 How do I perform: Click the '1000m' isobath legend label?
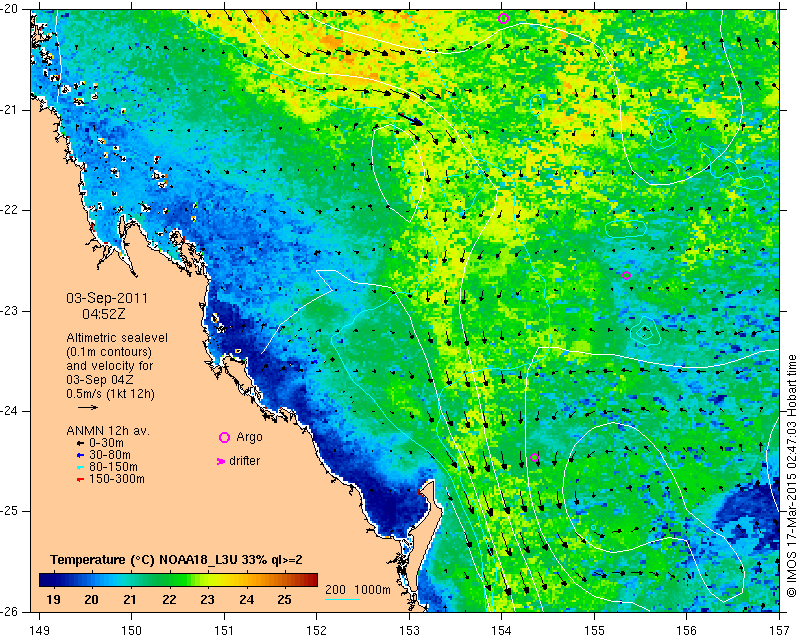click(372, 589)
